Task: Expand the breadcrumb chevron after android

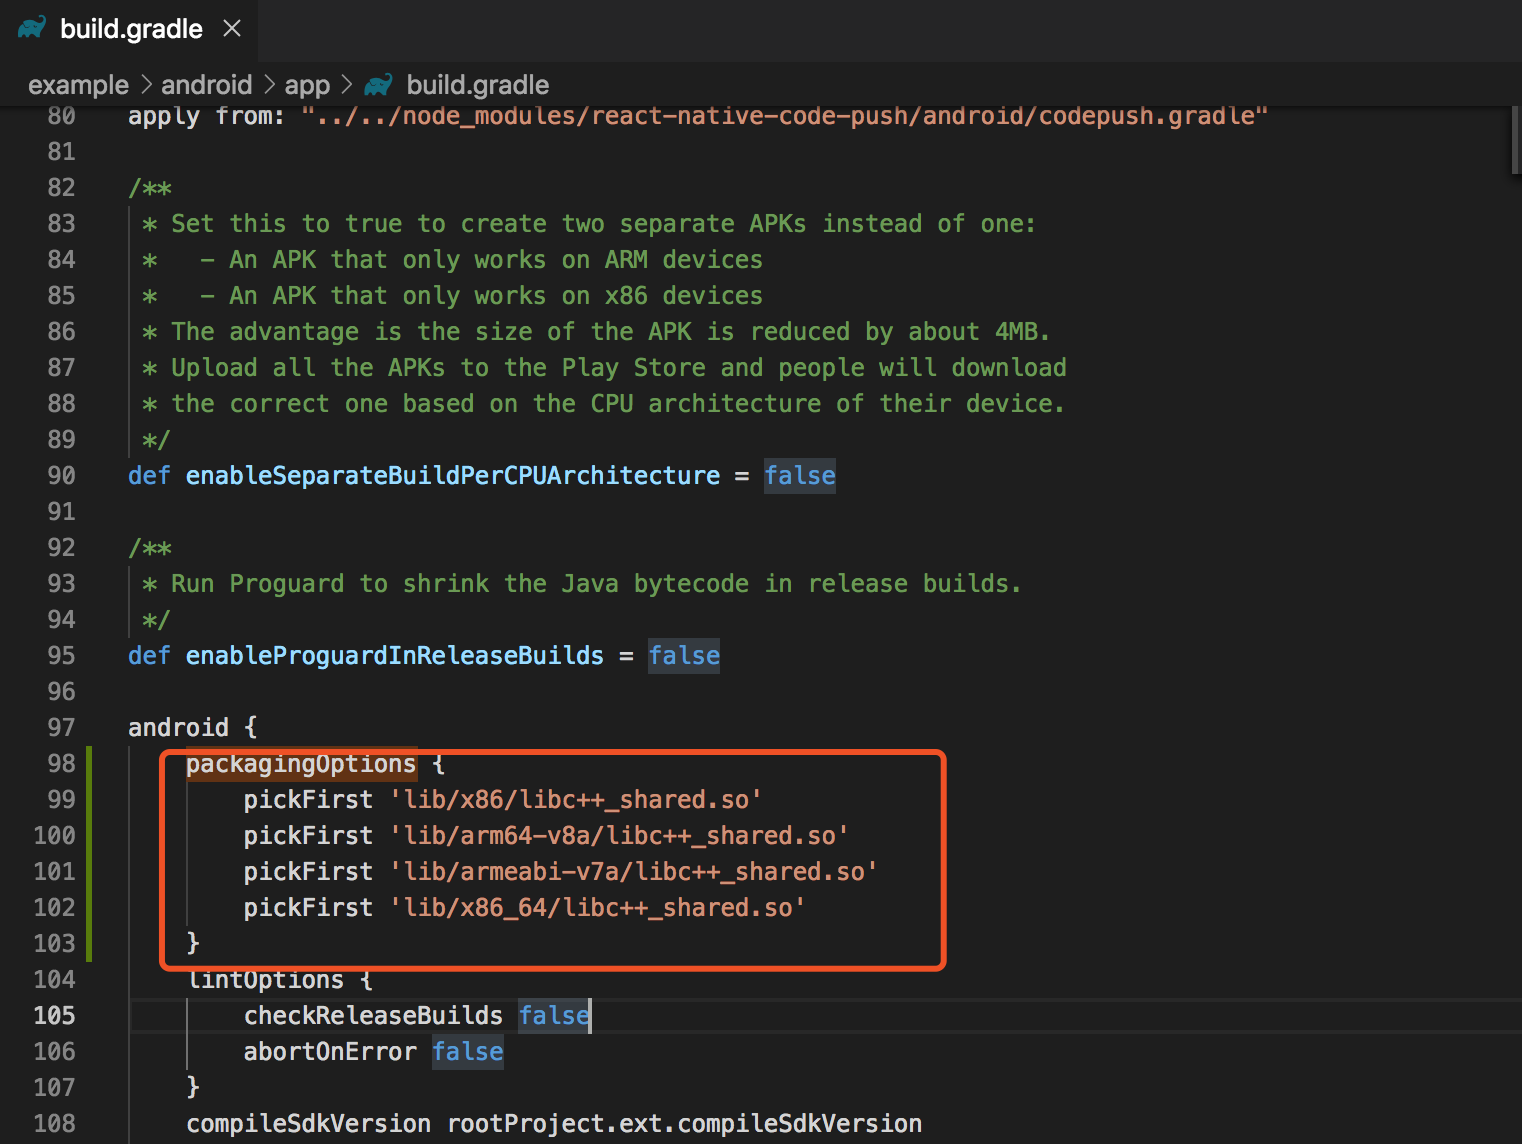Action: (x=268, y=85)
